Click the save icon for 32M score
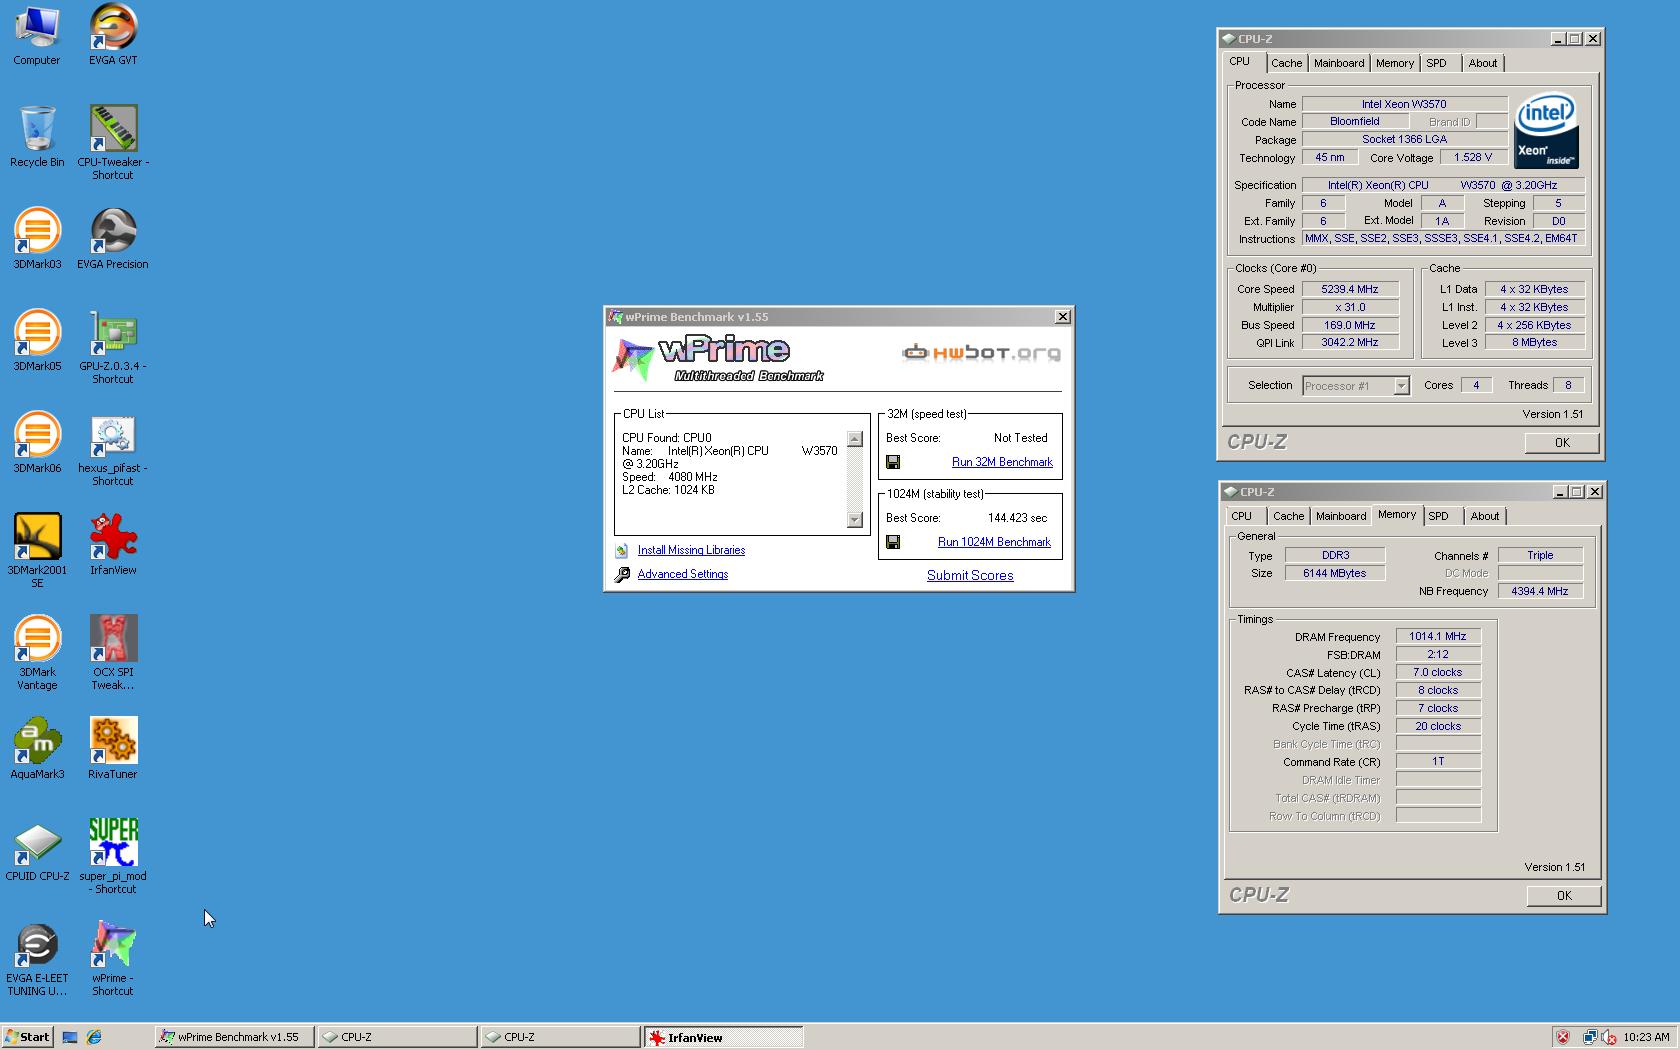This screenshot has width=1680, height=1050. [893, 462]
